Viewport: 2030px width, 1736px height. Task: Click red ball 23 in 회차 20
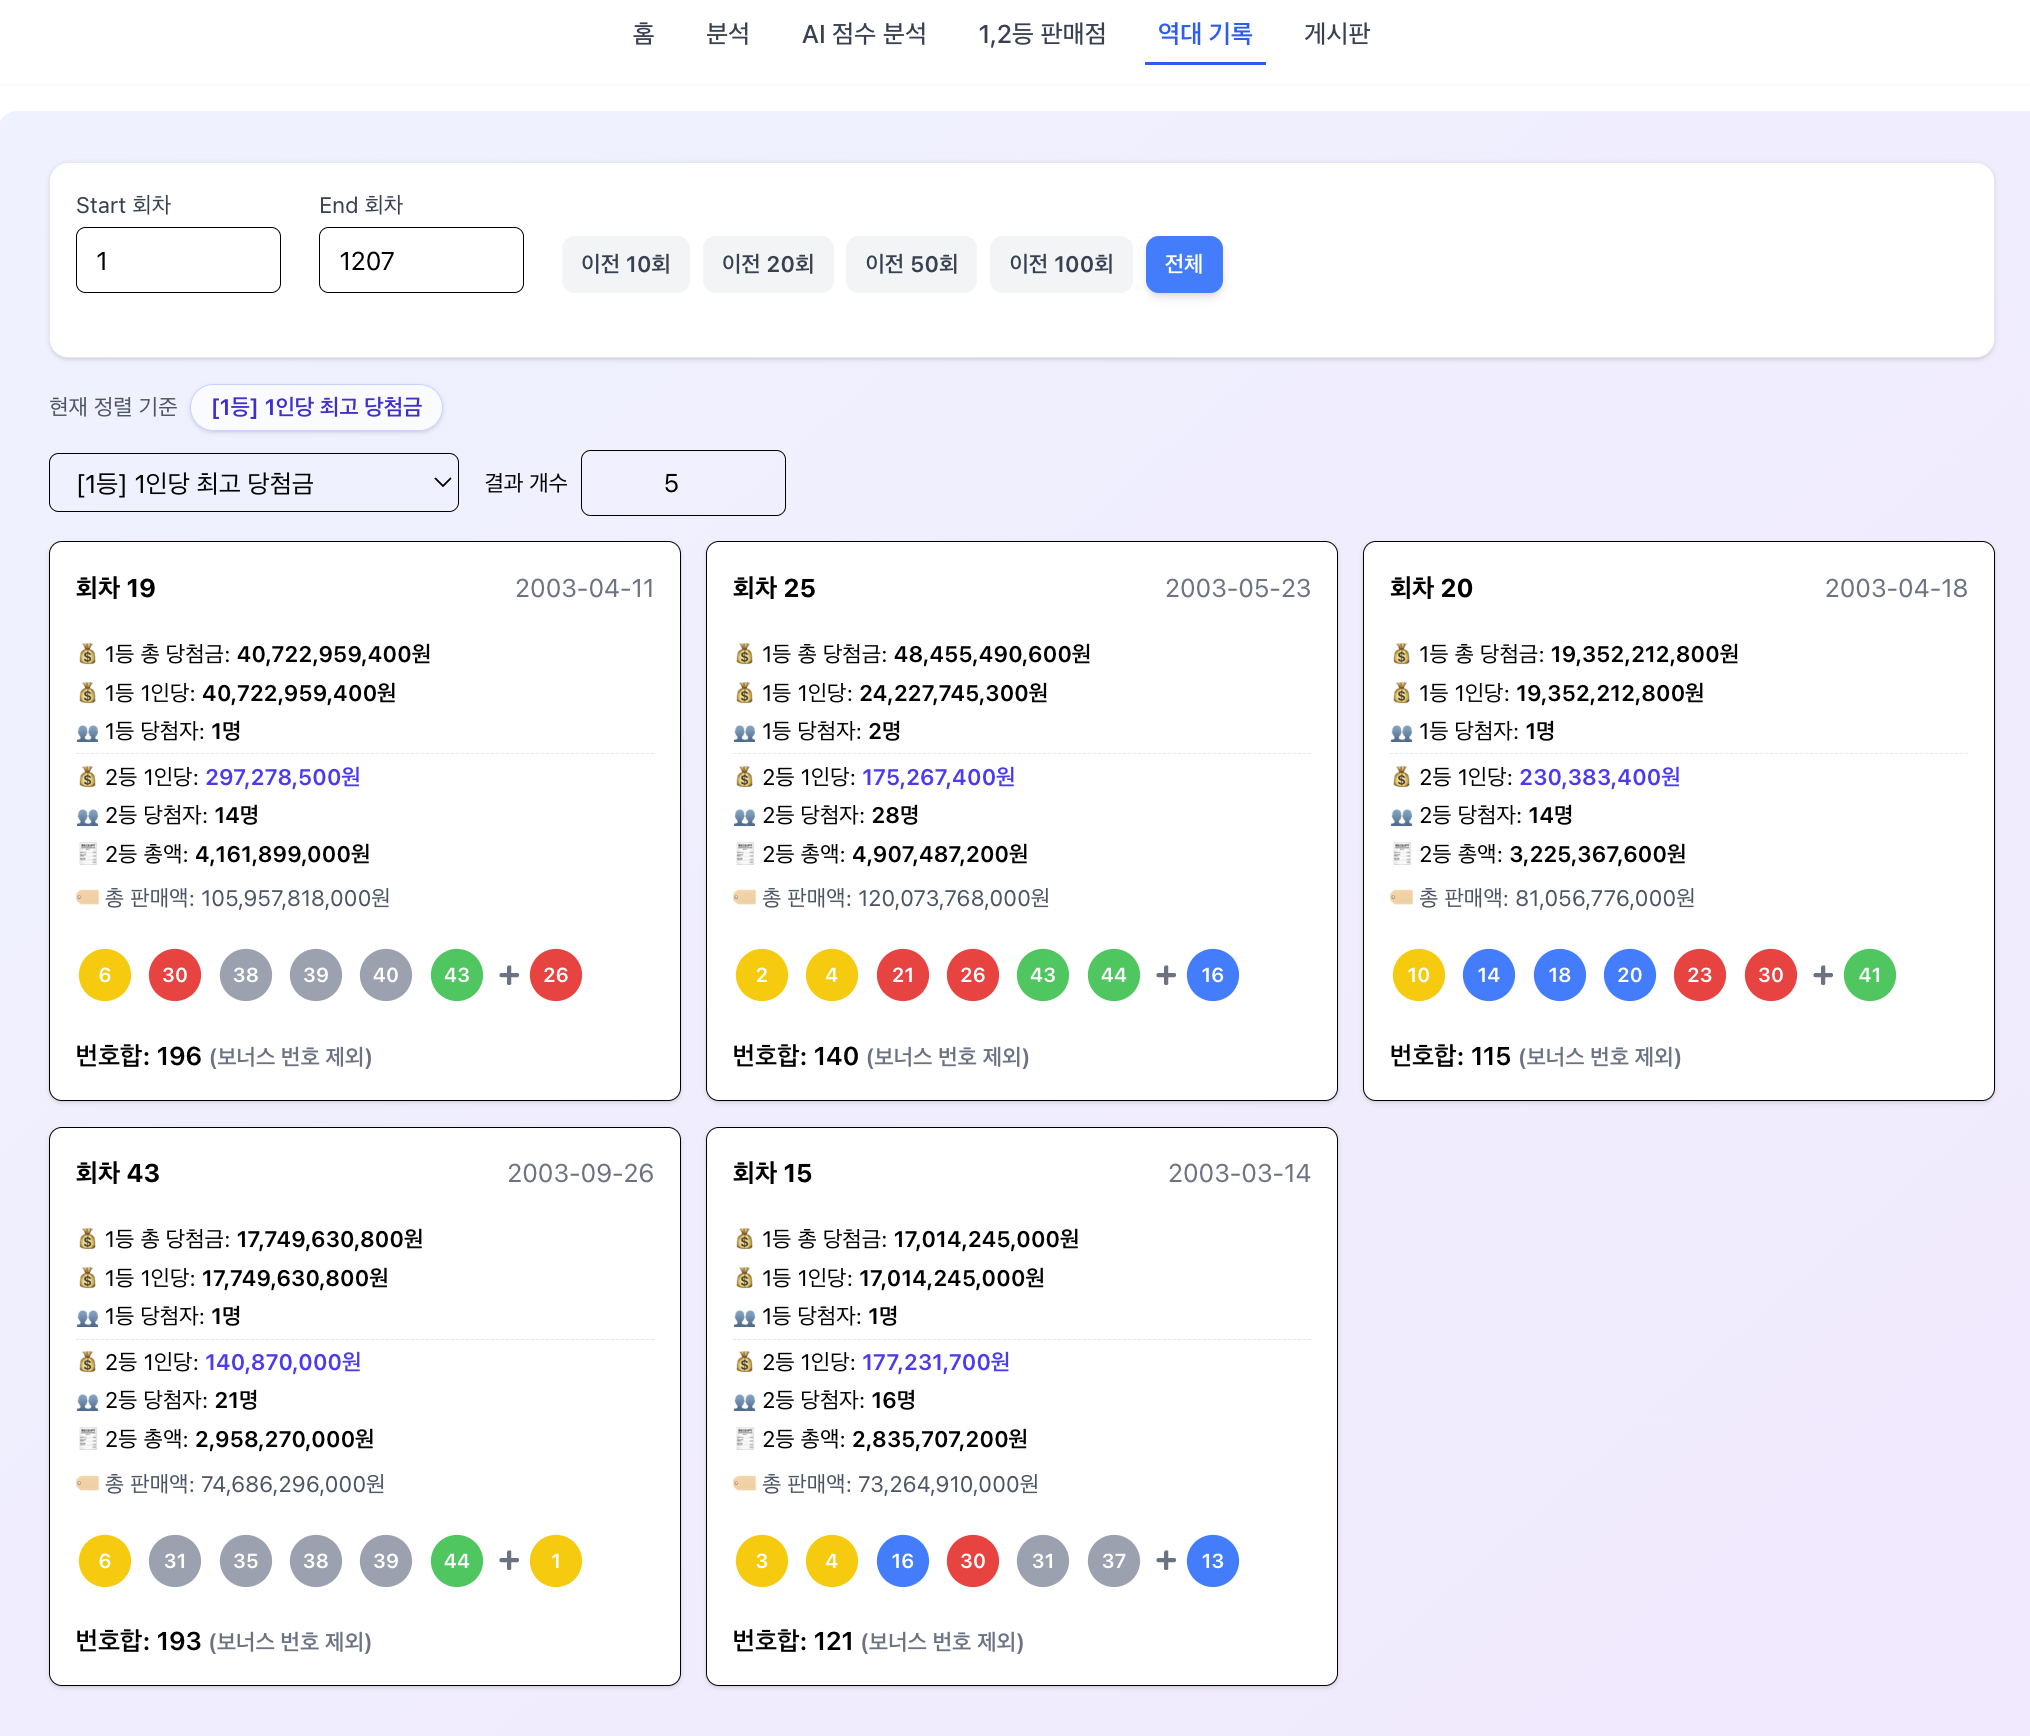pyautogui.click(x=1700, y=975)
